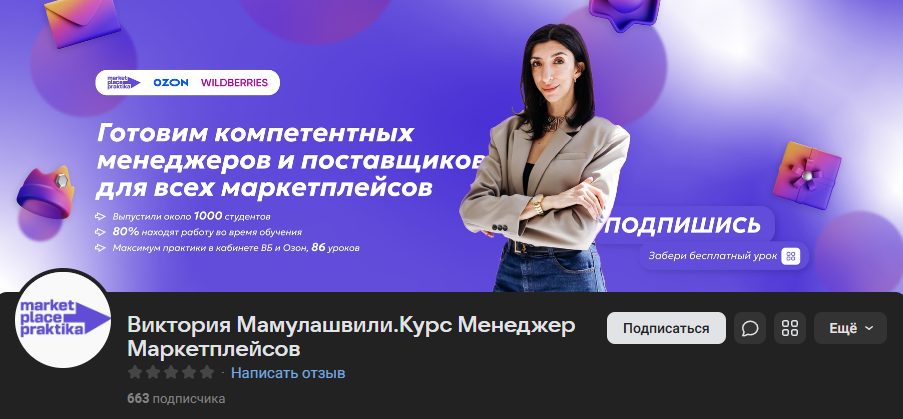Select the third rating star
Viewport: 903px width, 419px height.
tap(171, 372)
